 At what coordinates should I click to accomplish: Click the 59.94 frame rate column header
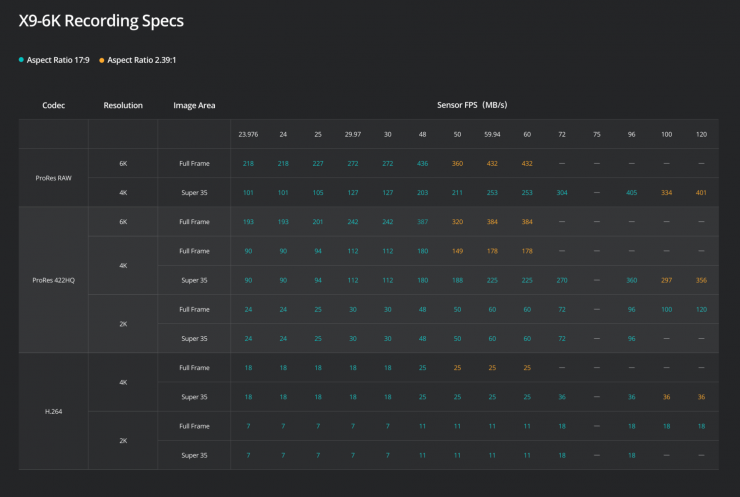click(x=492, y=134)
